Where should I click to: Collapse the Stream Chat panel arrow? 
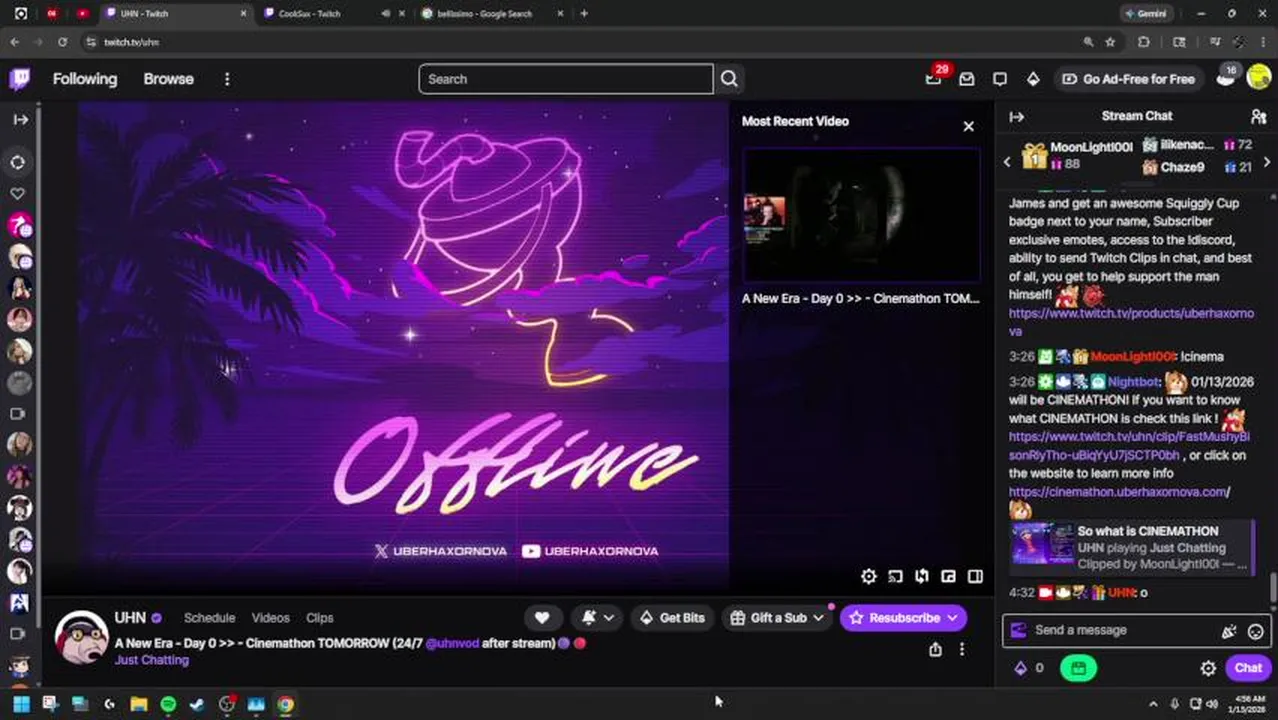1016,116
